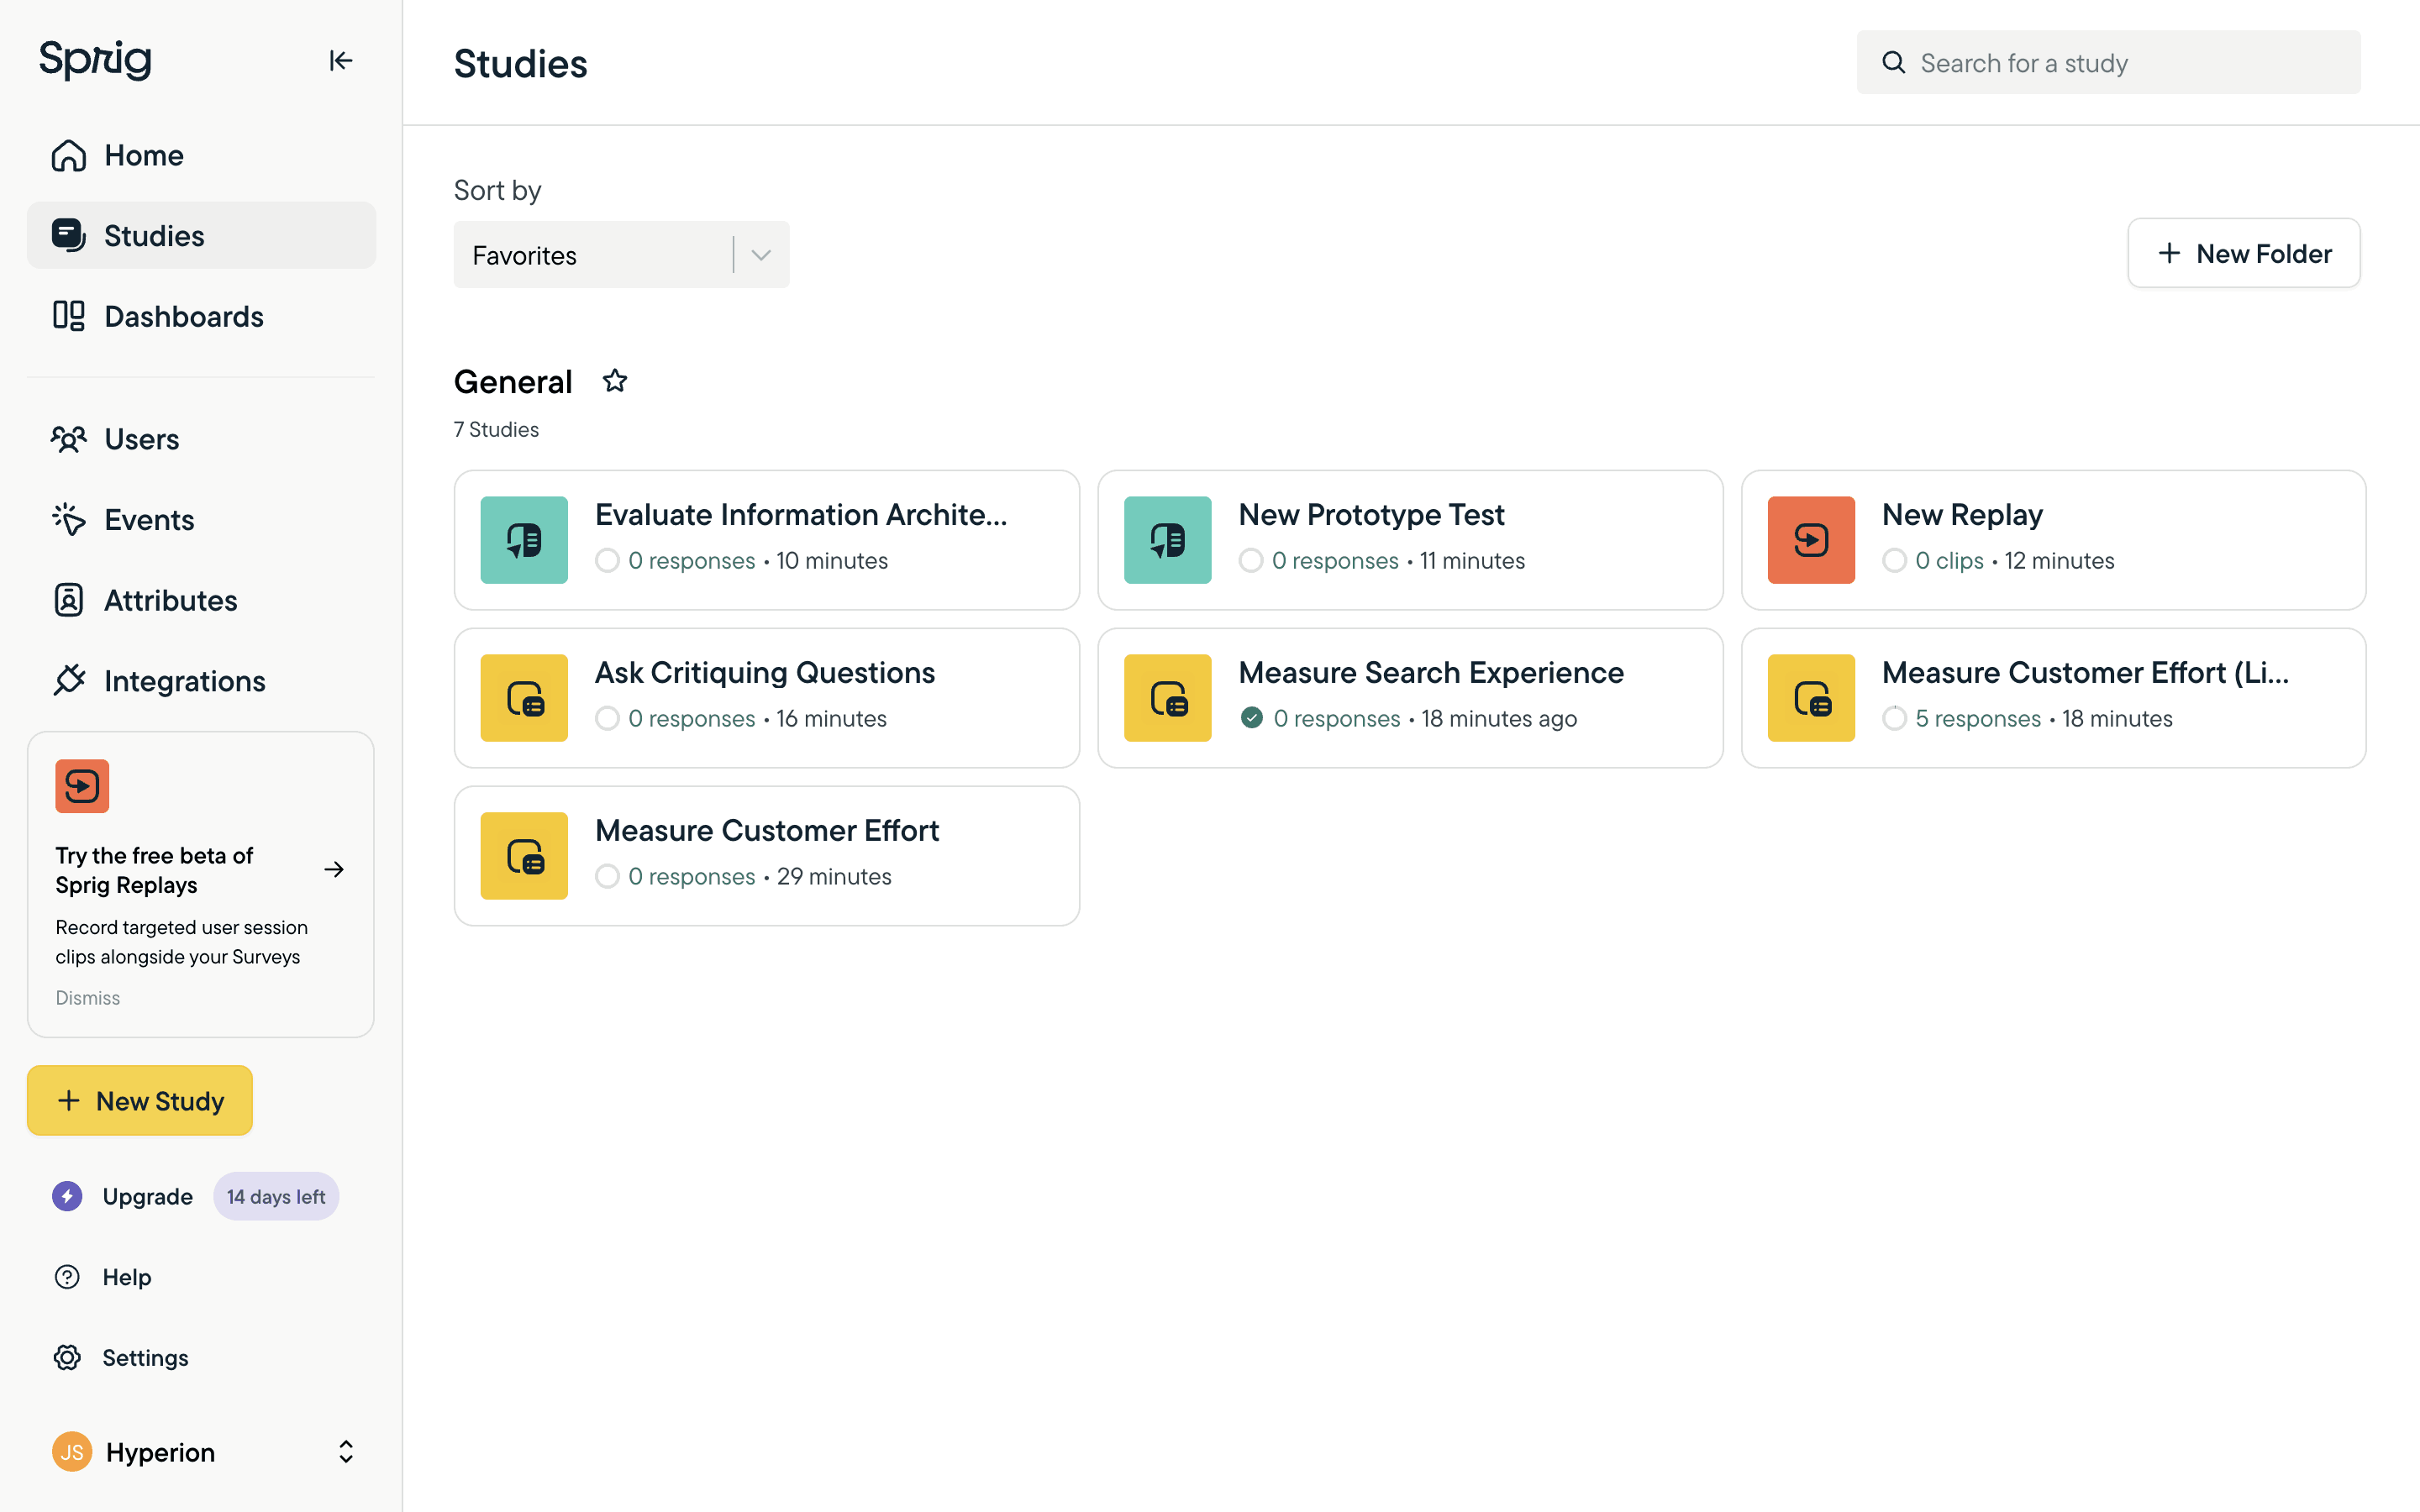Click the Search for a study field
2420x1512 pixels.
point(2110,63)
